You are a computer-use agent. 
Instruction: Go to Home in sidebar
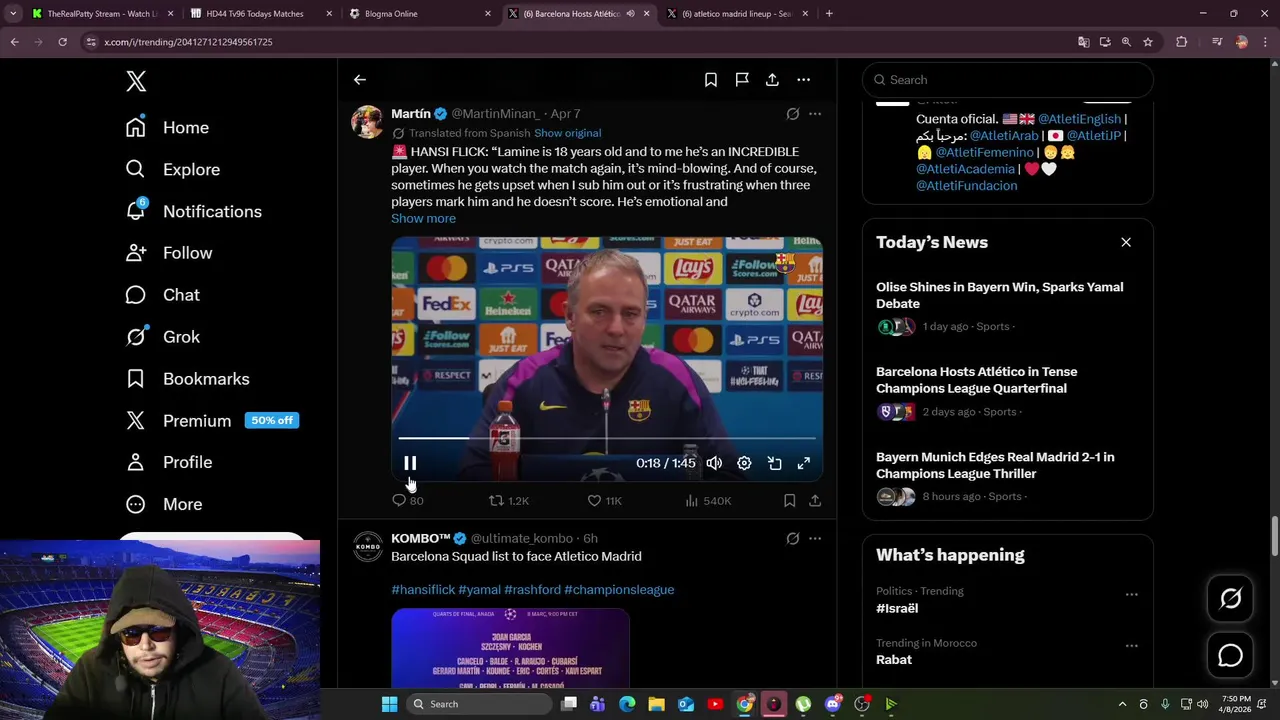click(x=167, y=128)
